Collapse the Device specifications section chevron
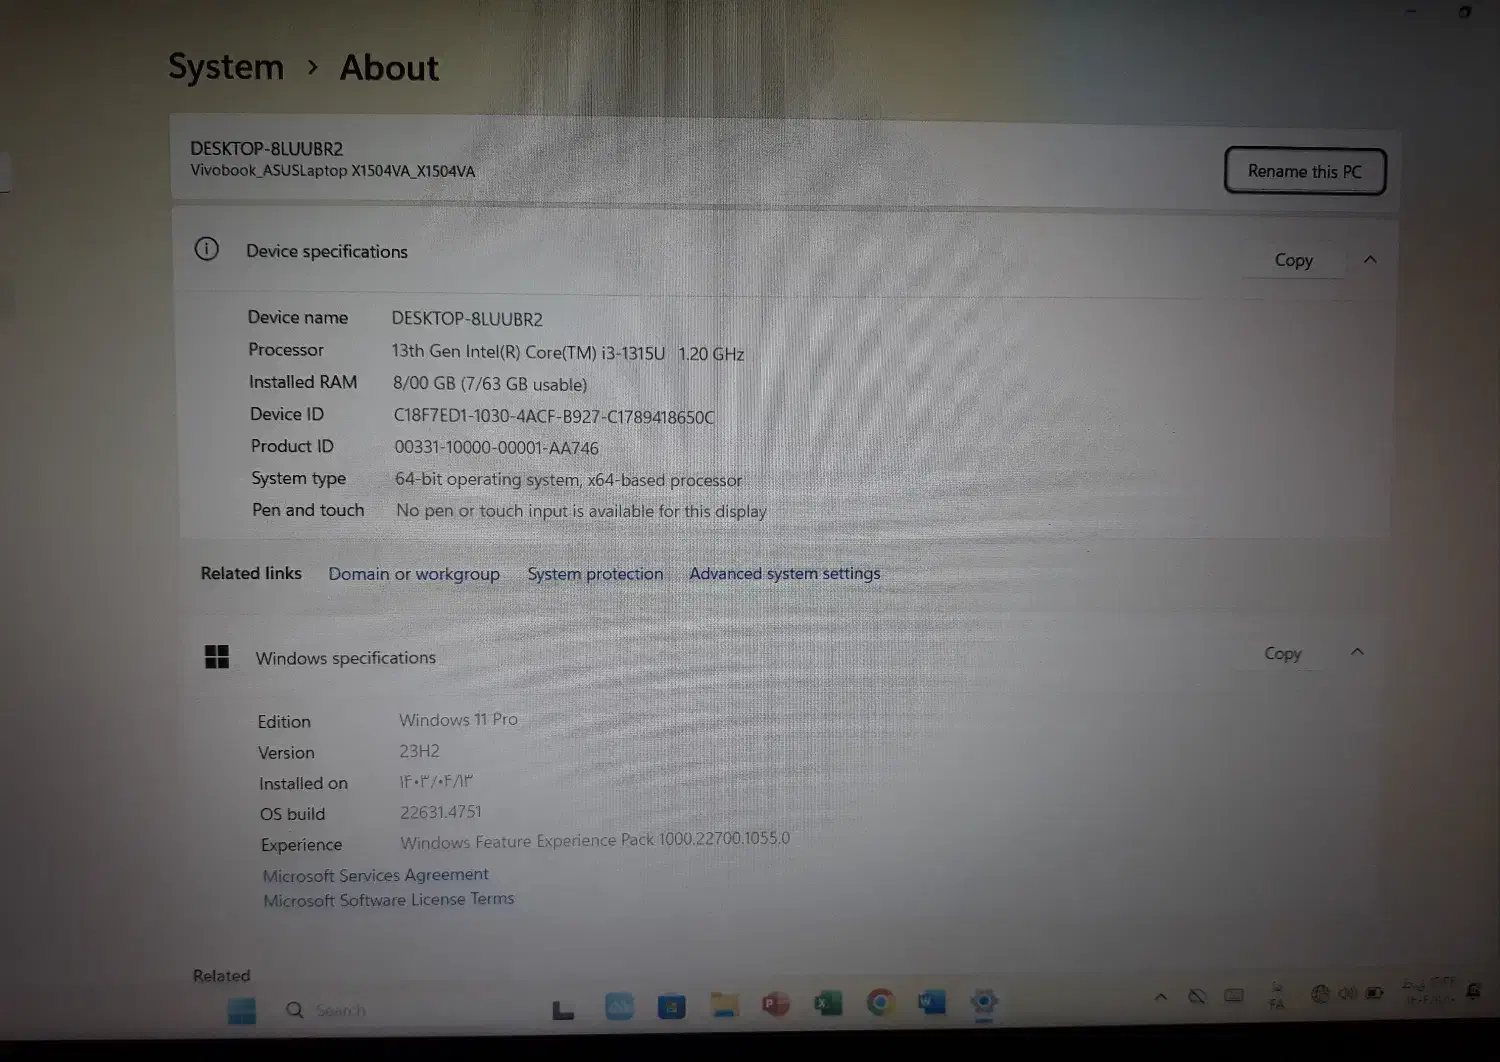The image size is (1500, 1062). (1370, 259)
